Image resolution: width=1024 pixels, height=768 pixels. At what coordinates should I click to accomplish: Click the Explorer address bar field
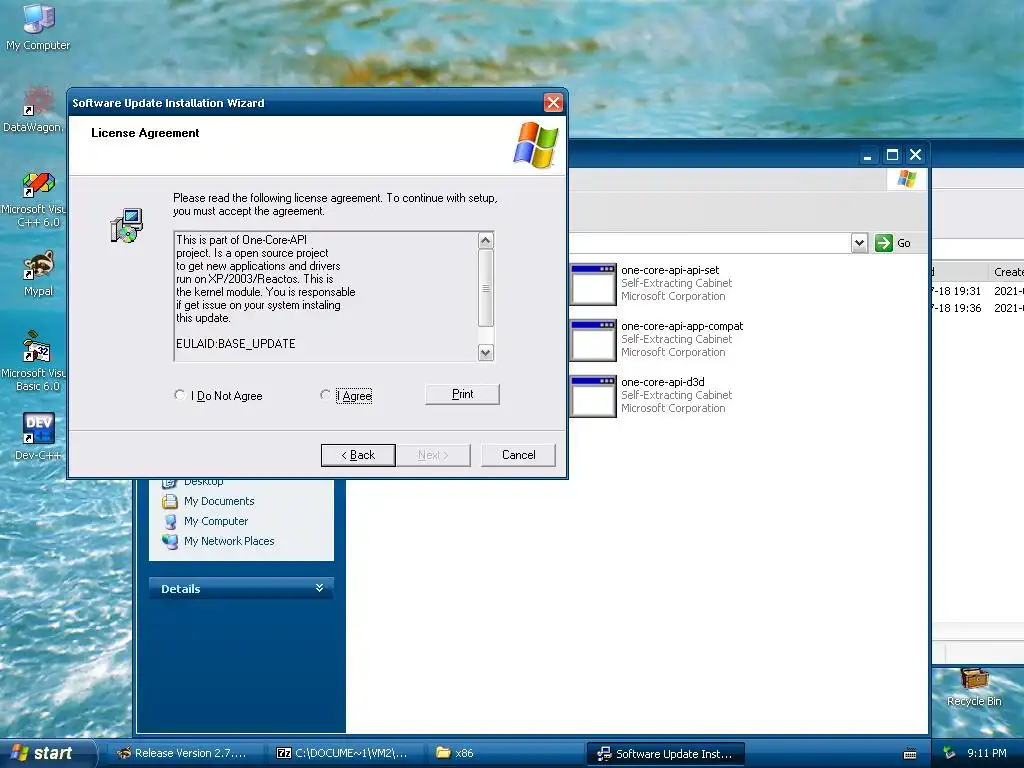click(x=709, y=243)
